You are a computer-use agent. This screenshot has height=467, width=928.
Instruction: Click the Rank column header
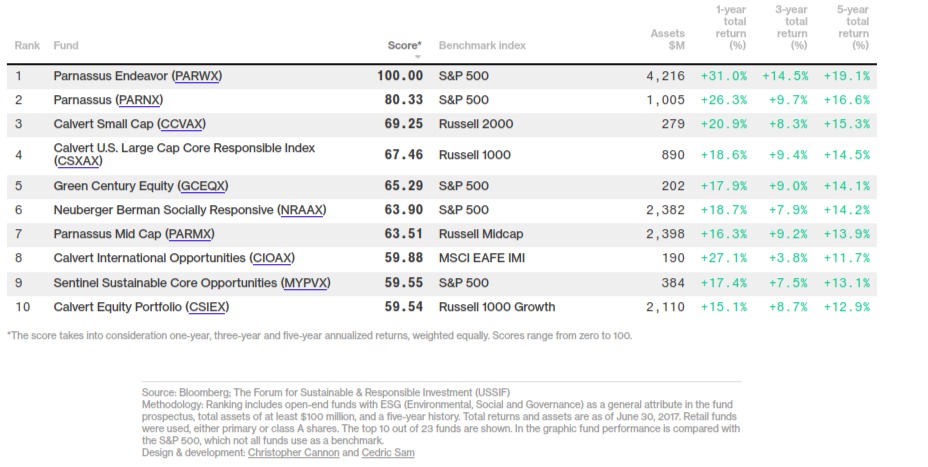point(26,45)
